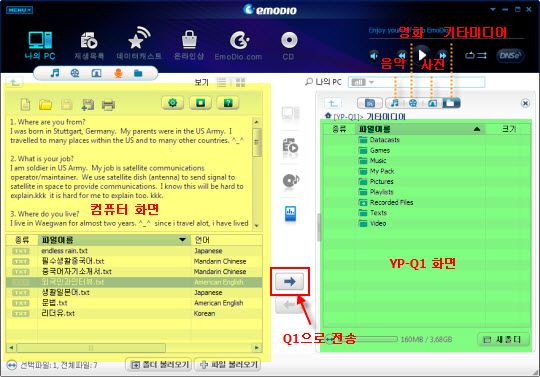540x377 pixels.
Task: Create a new text document
Action: coord(25,104)
